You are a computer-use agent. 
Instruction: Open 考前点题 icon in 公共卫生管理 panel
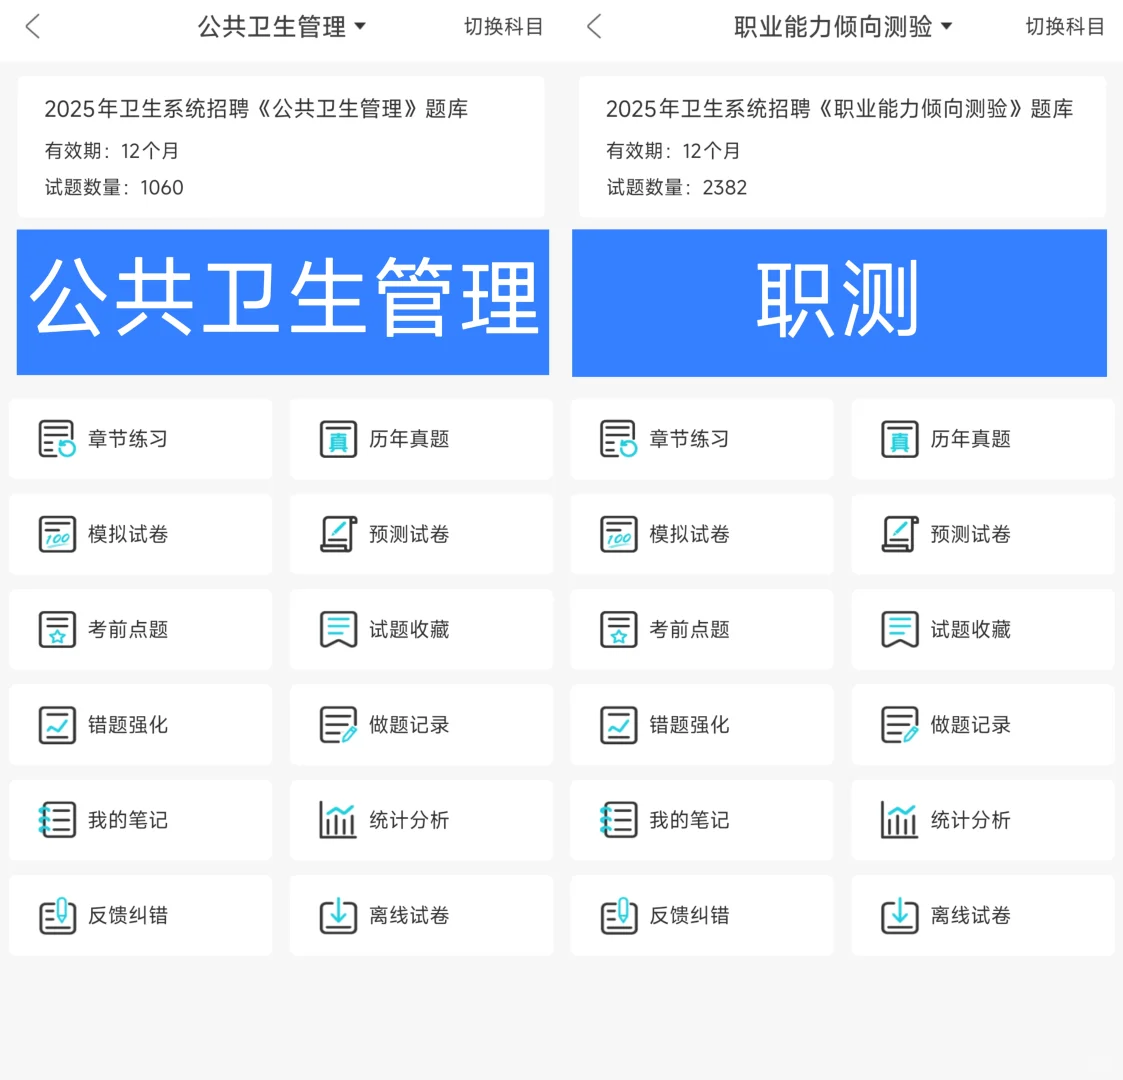(57, 629)
